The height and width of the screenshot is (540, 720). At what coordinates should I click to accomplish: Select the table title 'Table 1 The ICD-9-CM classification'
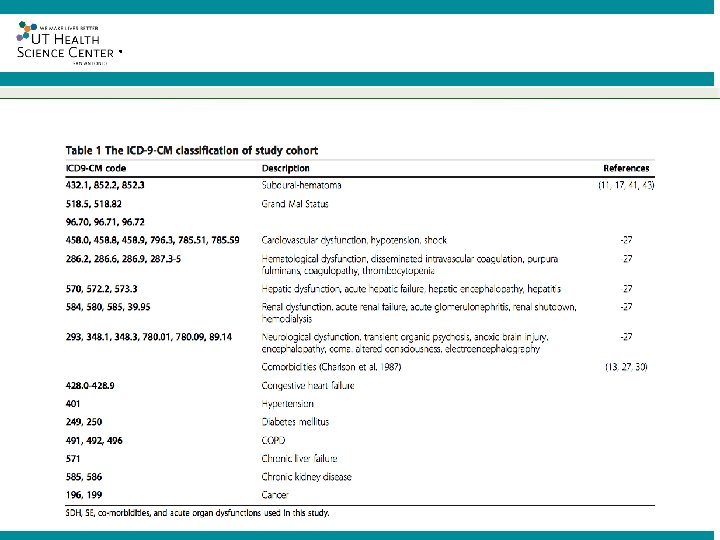coord(192,151)
